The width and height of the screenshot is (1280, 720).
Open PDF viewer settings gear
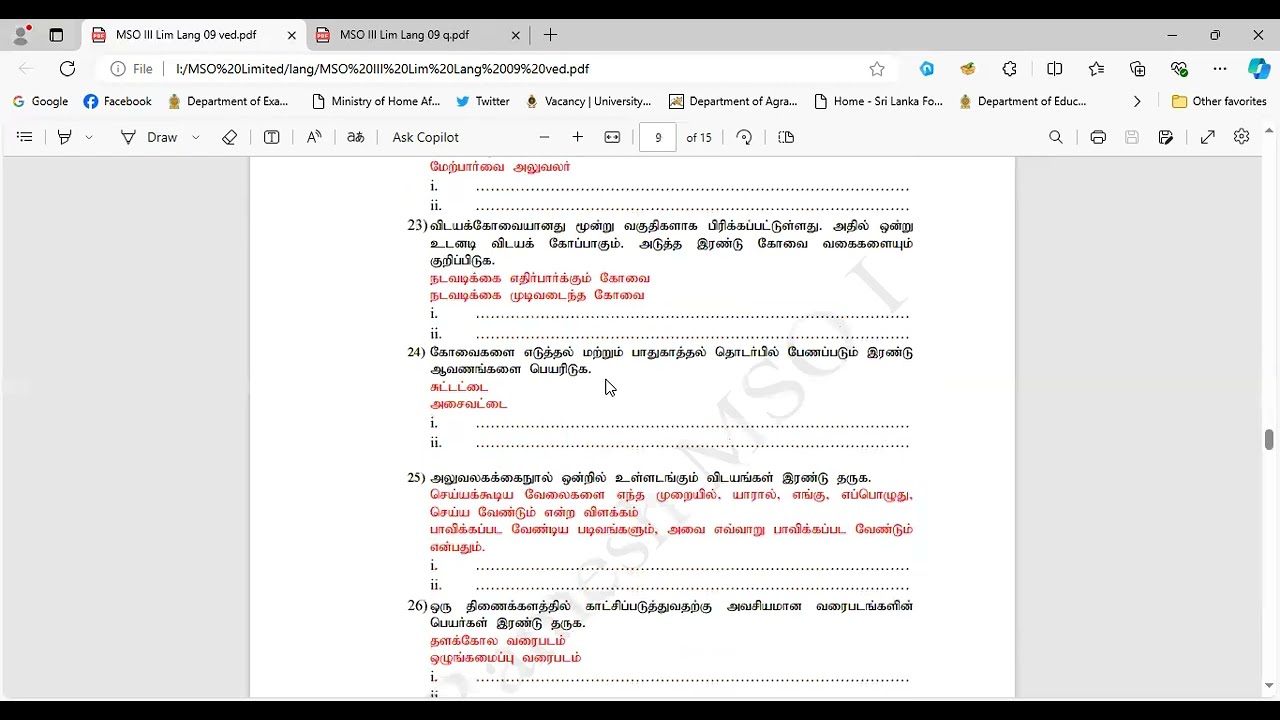click(x=1241, y=137)
